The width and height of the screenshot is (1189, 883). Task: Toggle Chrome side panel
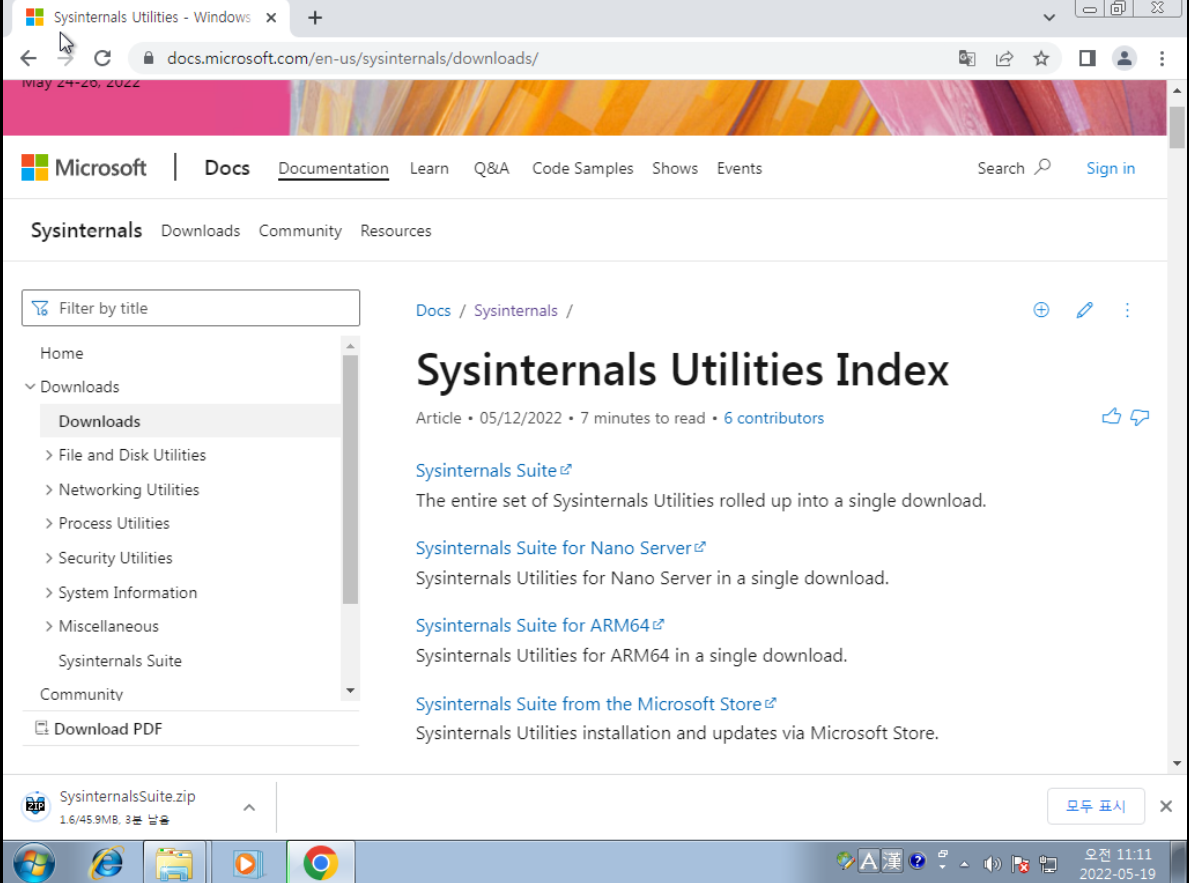point(1087,58)
